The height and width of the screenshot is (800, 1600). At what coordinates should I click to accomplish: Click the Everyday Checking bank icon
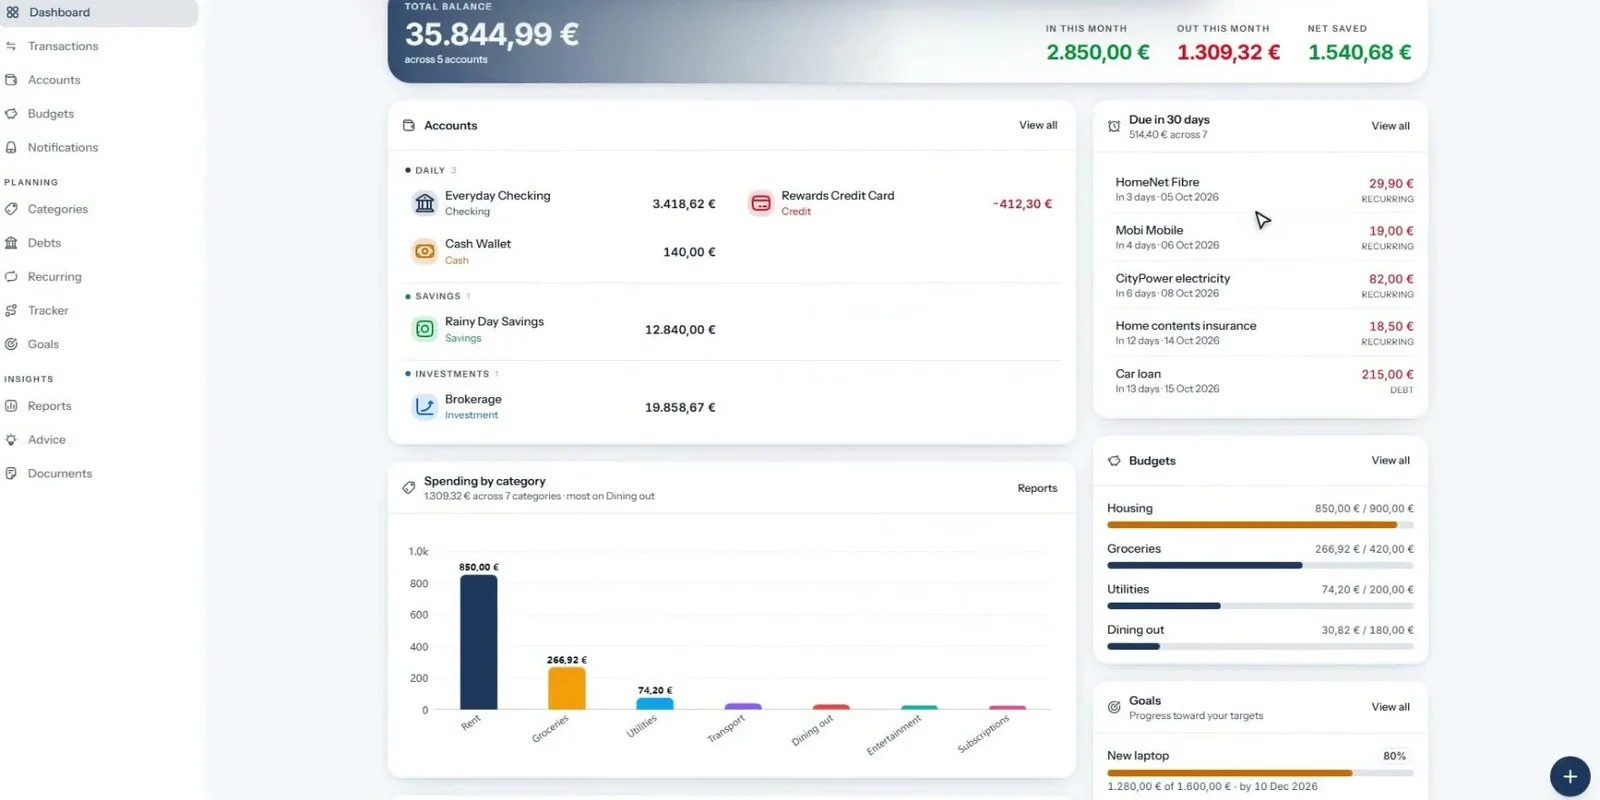click(425, 204)
